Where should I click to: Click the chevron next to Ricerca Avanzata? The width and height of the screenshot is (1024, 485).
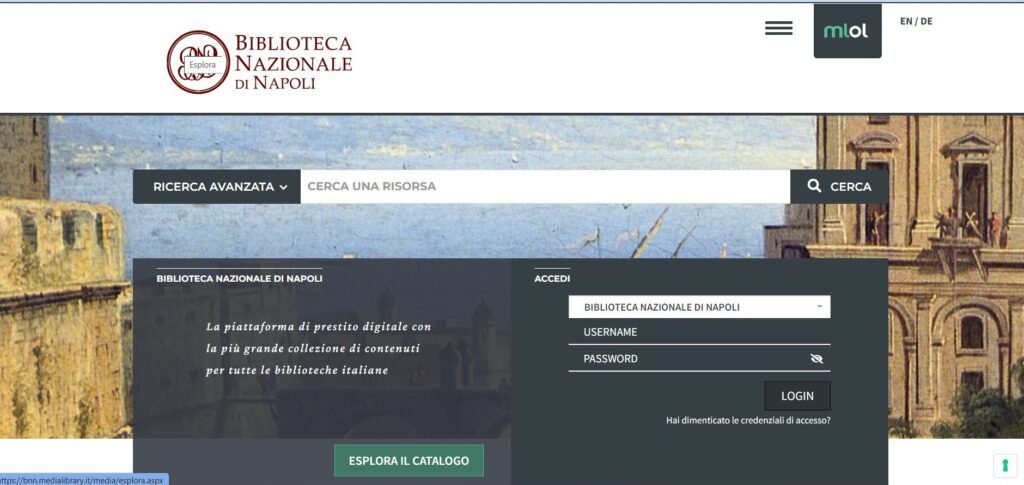click(284, 187)
